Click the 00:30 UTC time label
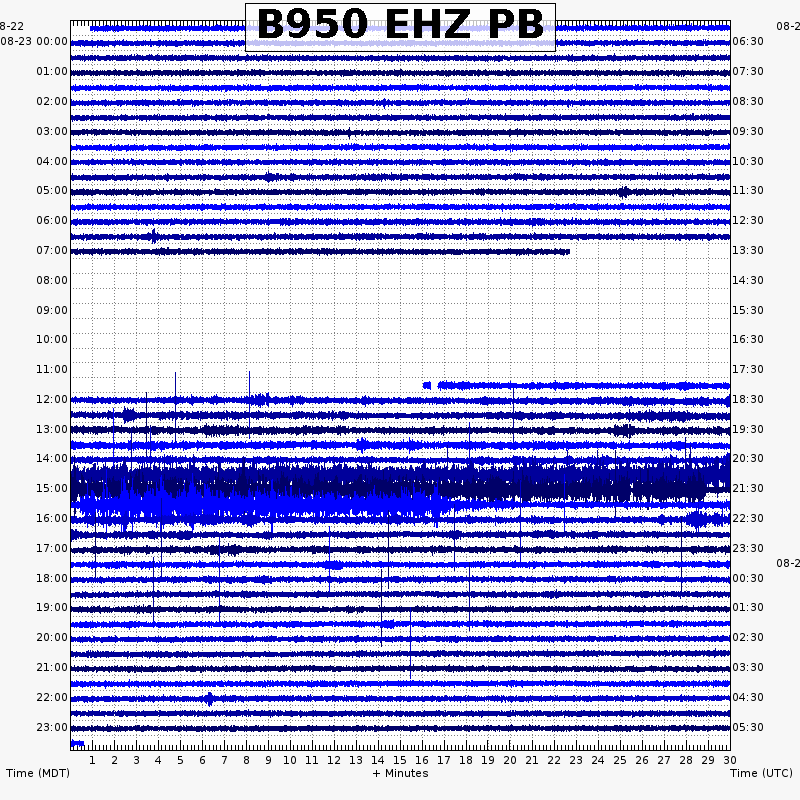Viewport: 800px width, 800px height. pos(748,579)
